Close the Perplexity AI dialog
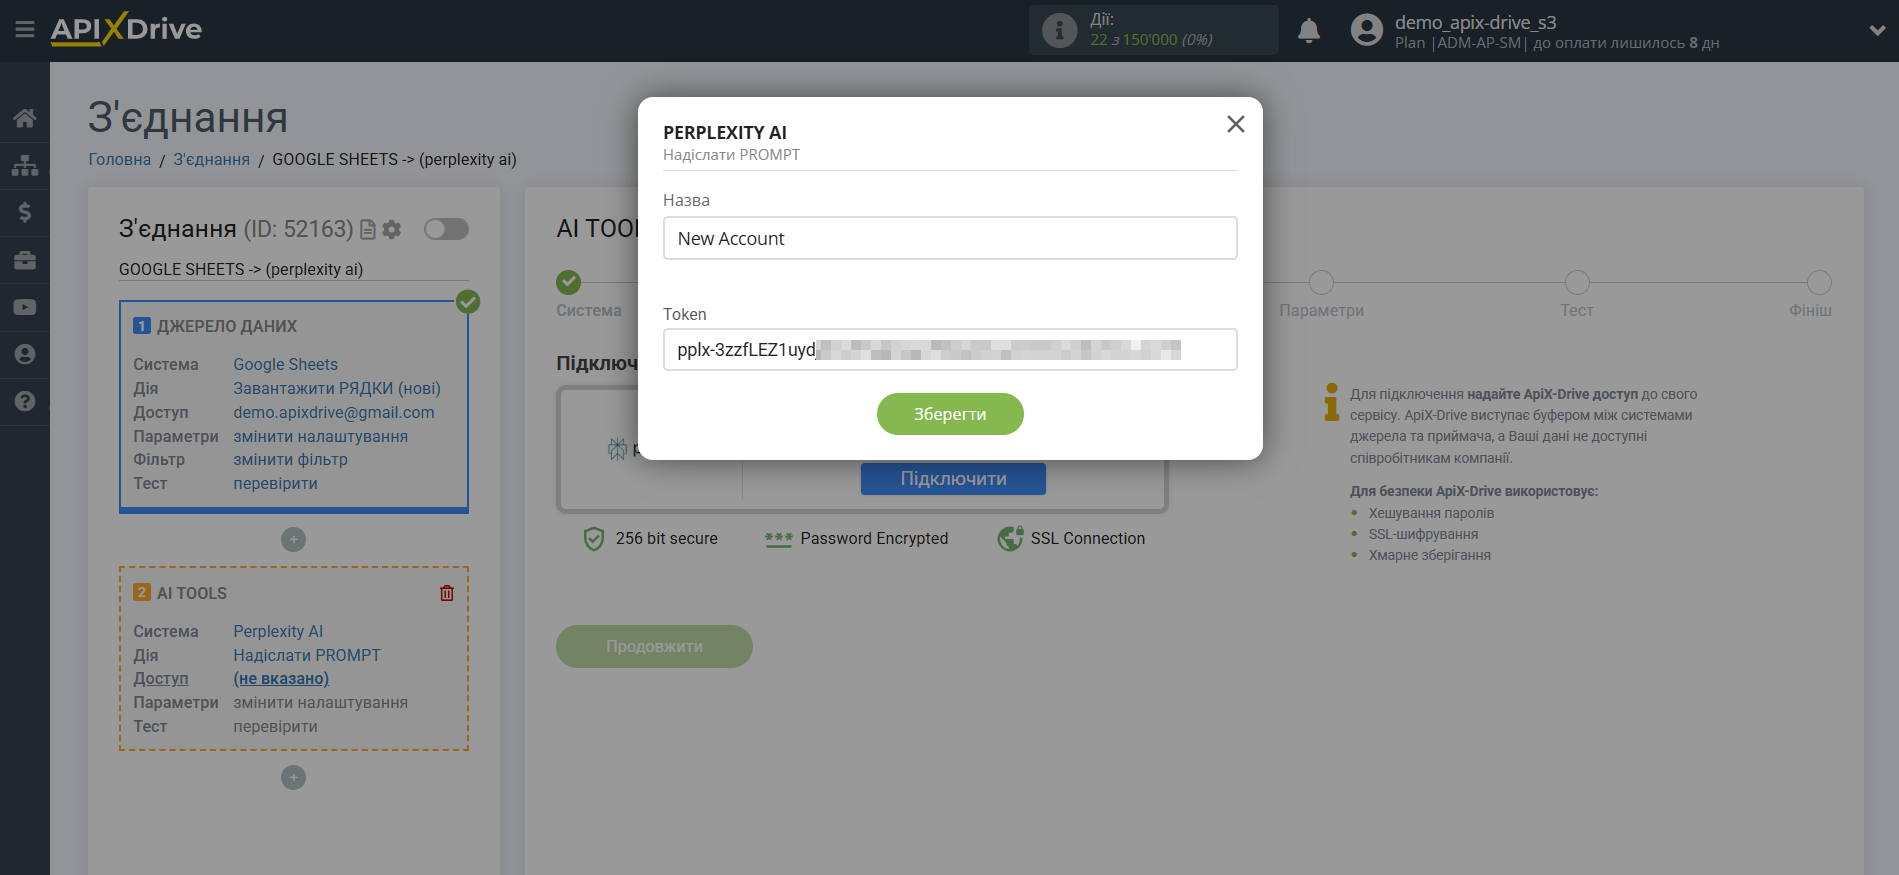Image resolution: width=1899 pixels, height=875 pixels. (x=1236, y=124)
